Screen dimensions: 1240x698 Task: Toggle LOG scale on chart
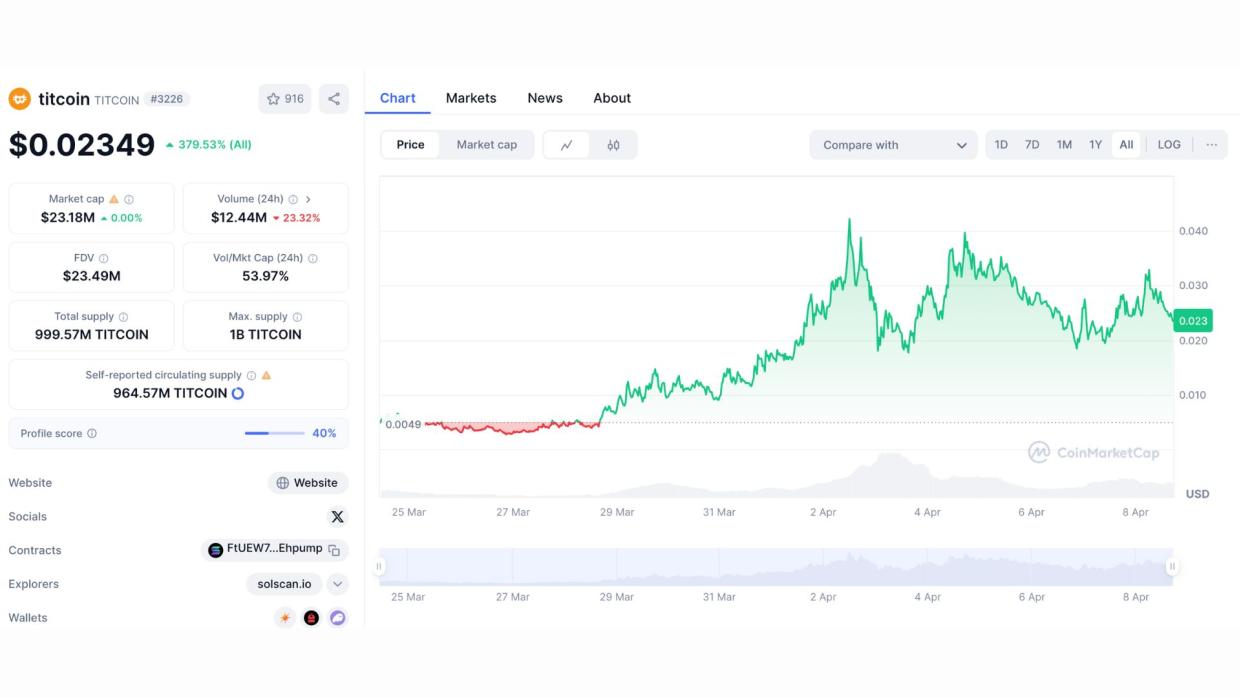(x=1169, y=145)
